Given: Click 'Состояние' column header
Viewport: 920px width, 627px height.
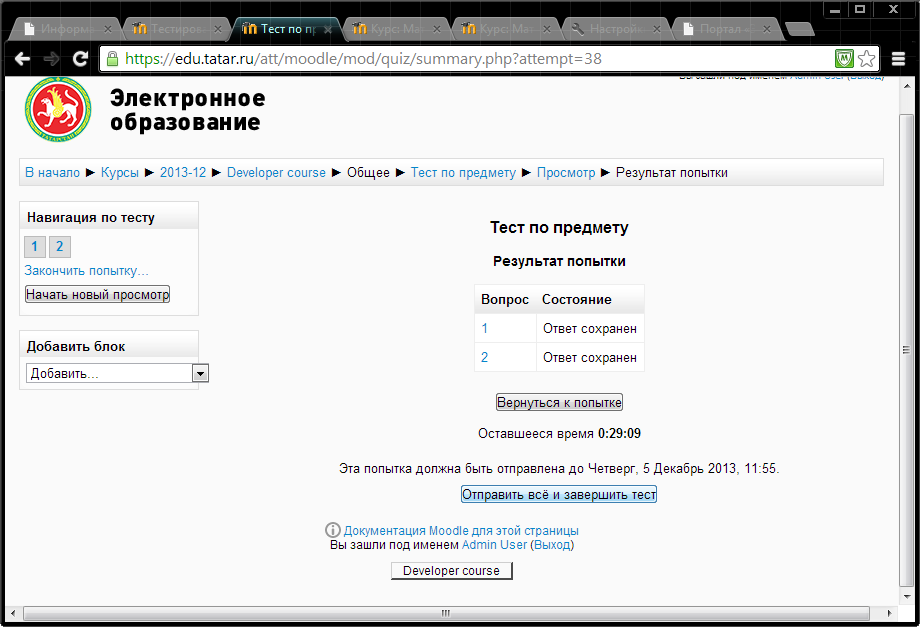Looking at the screenshot, I should click(577, 299).
